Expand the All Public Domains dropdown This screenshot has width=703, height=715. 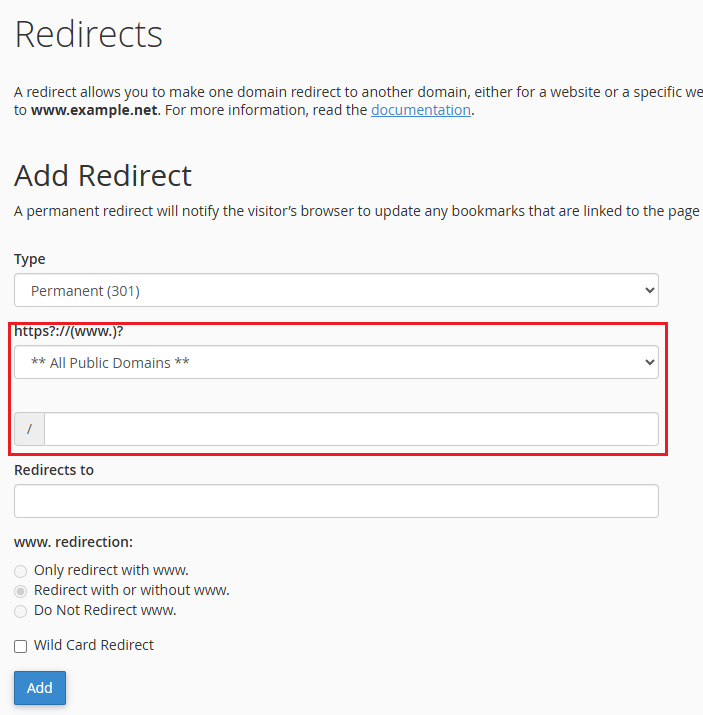[x=336, y=362]
